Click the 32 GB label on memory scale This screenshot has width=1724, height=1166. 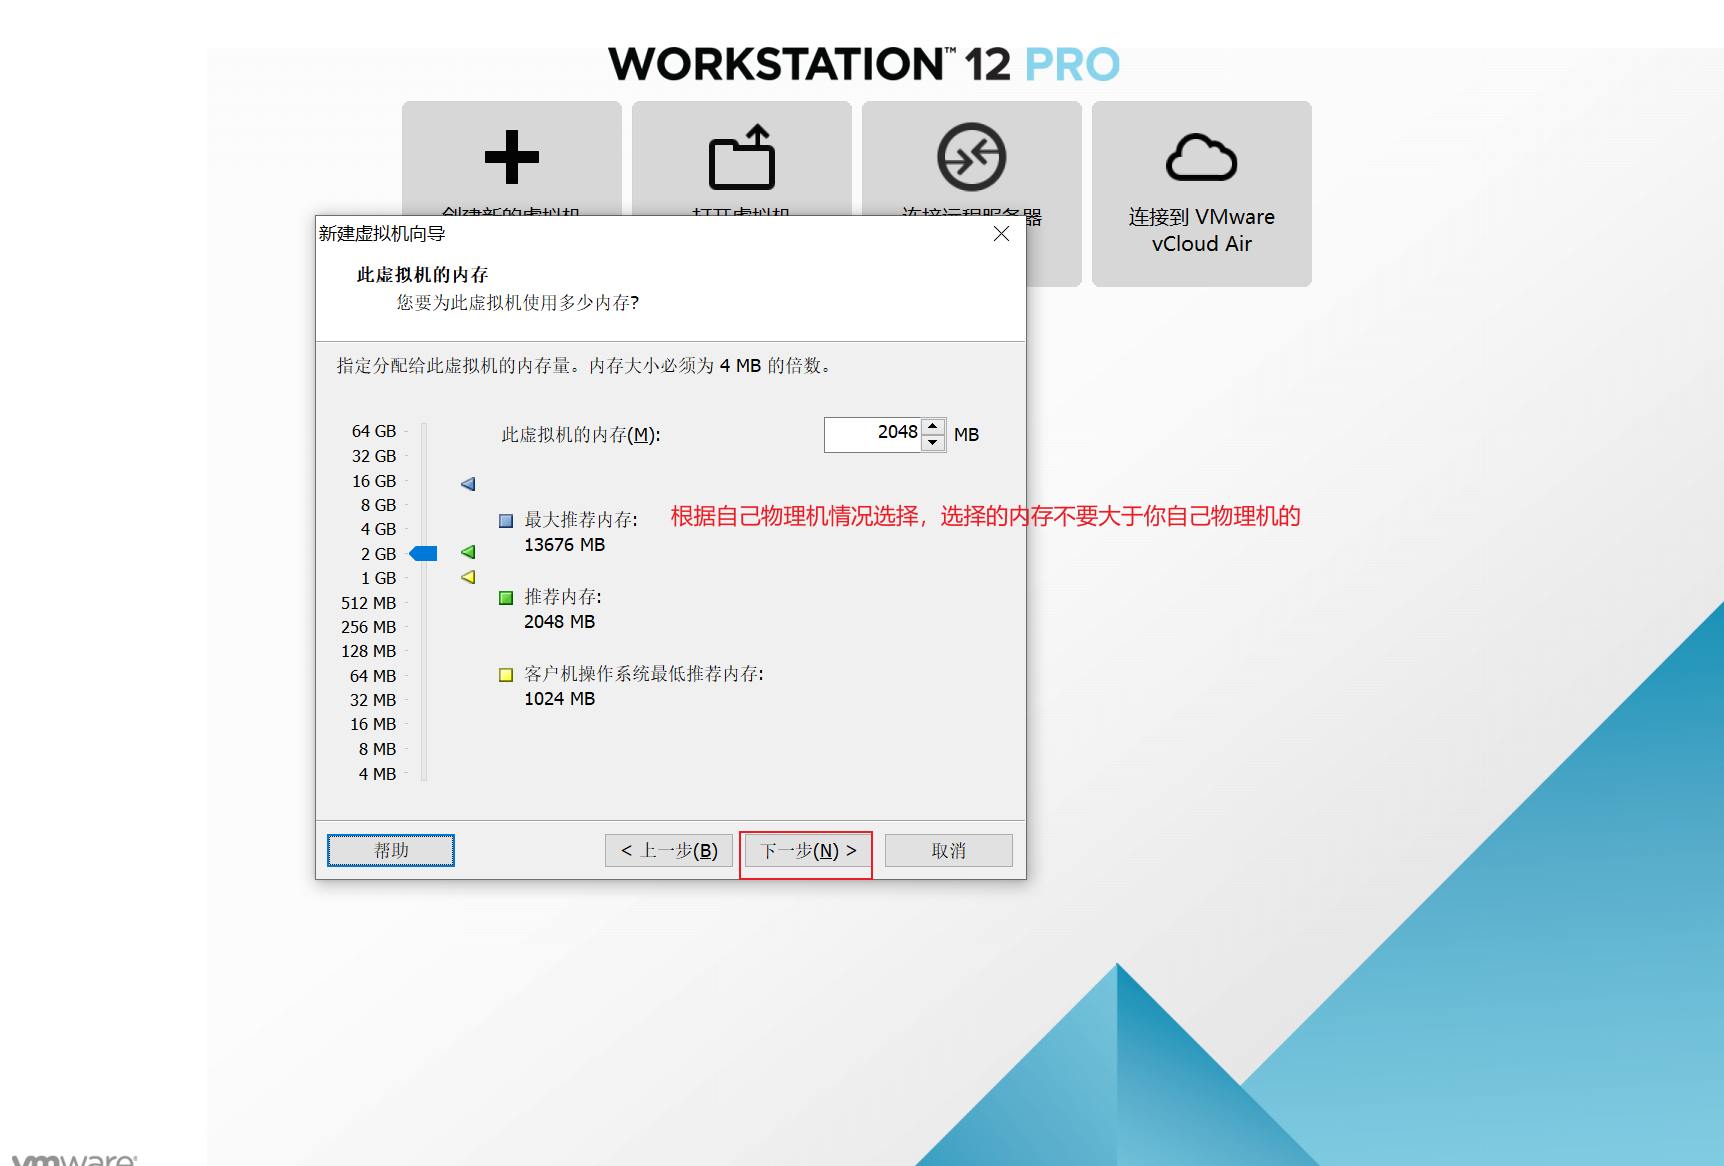[x=374, y=456]
